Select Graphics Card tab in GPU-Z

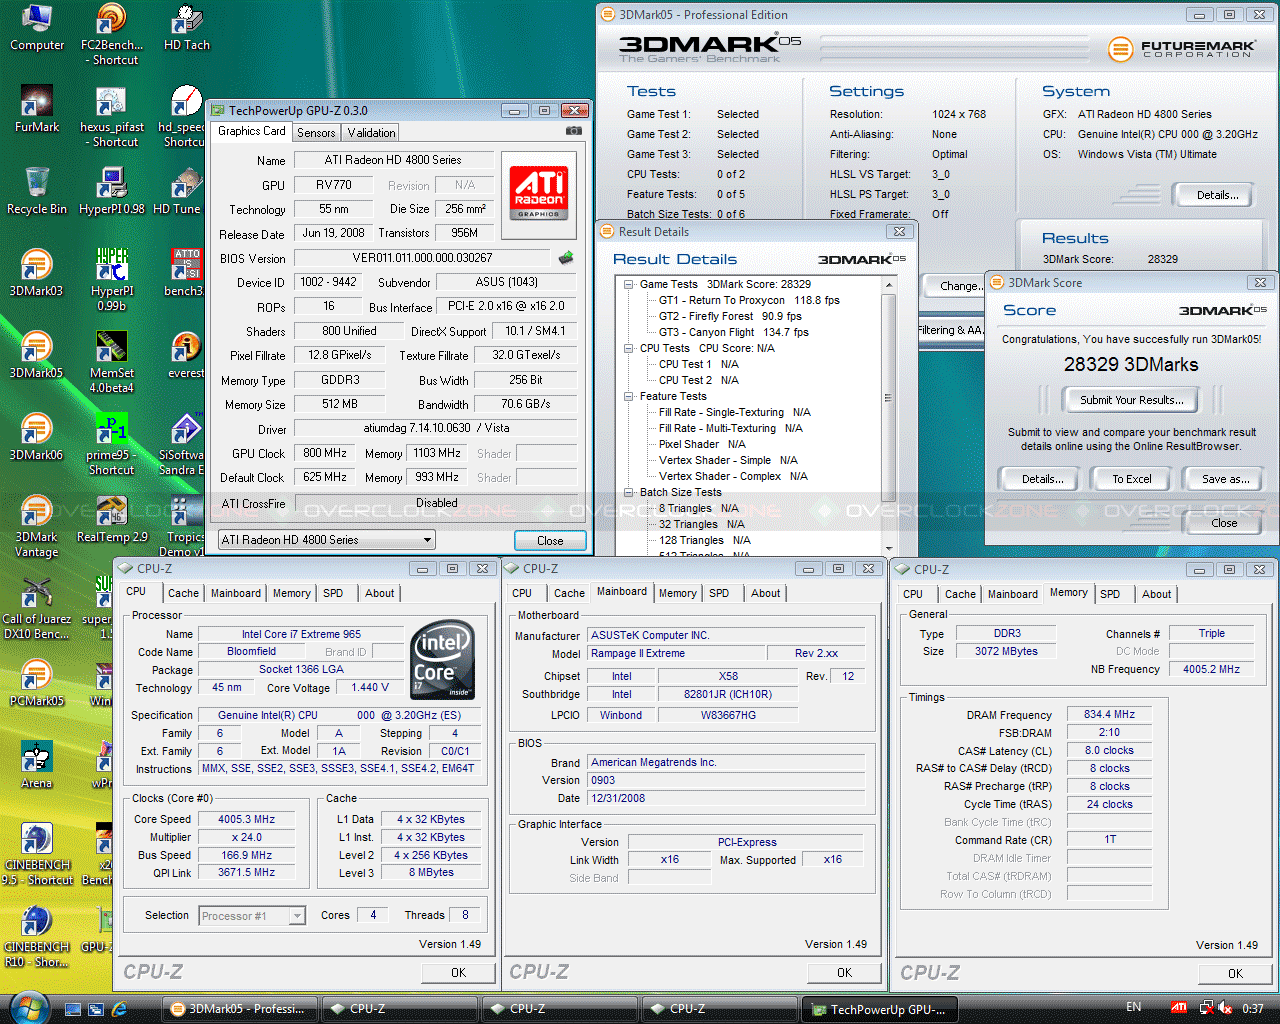point(252,131)
